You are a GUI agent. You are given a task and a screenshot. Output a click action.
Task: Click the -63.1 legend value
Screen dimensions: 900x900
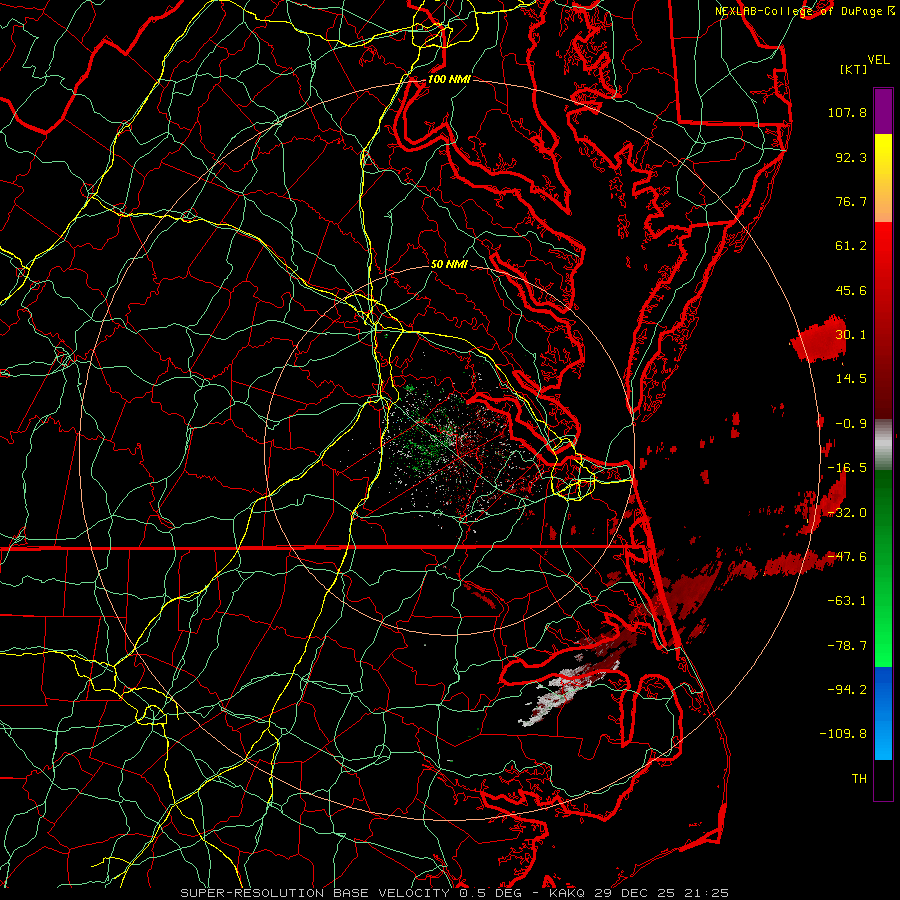click(847, 601)
